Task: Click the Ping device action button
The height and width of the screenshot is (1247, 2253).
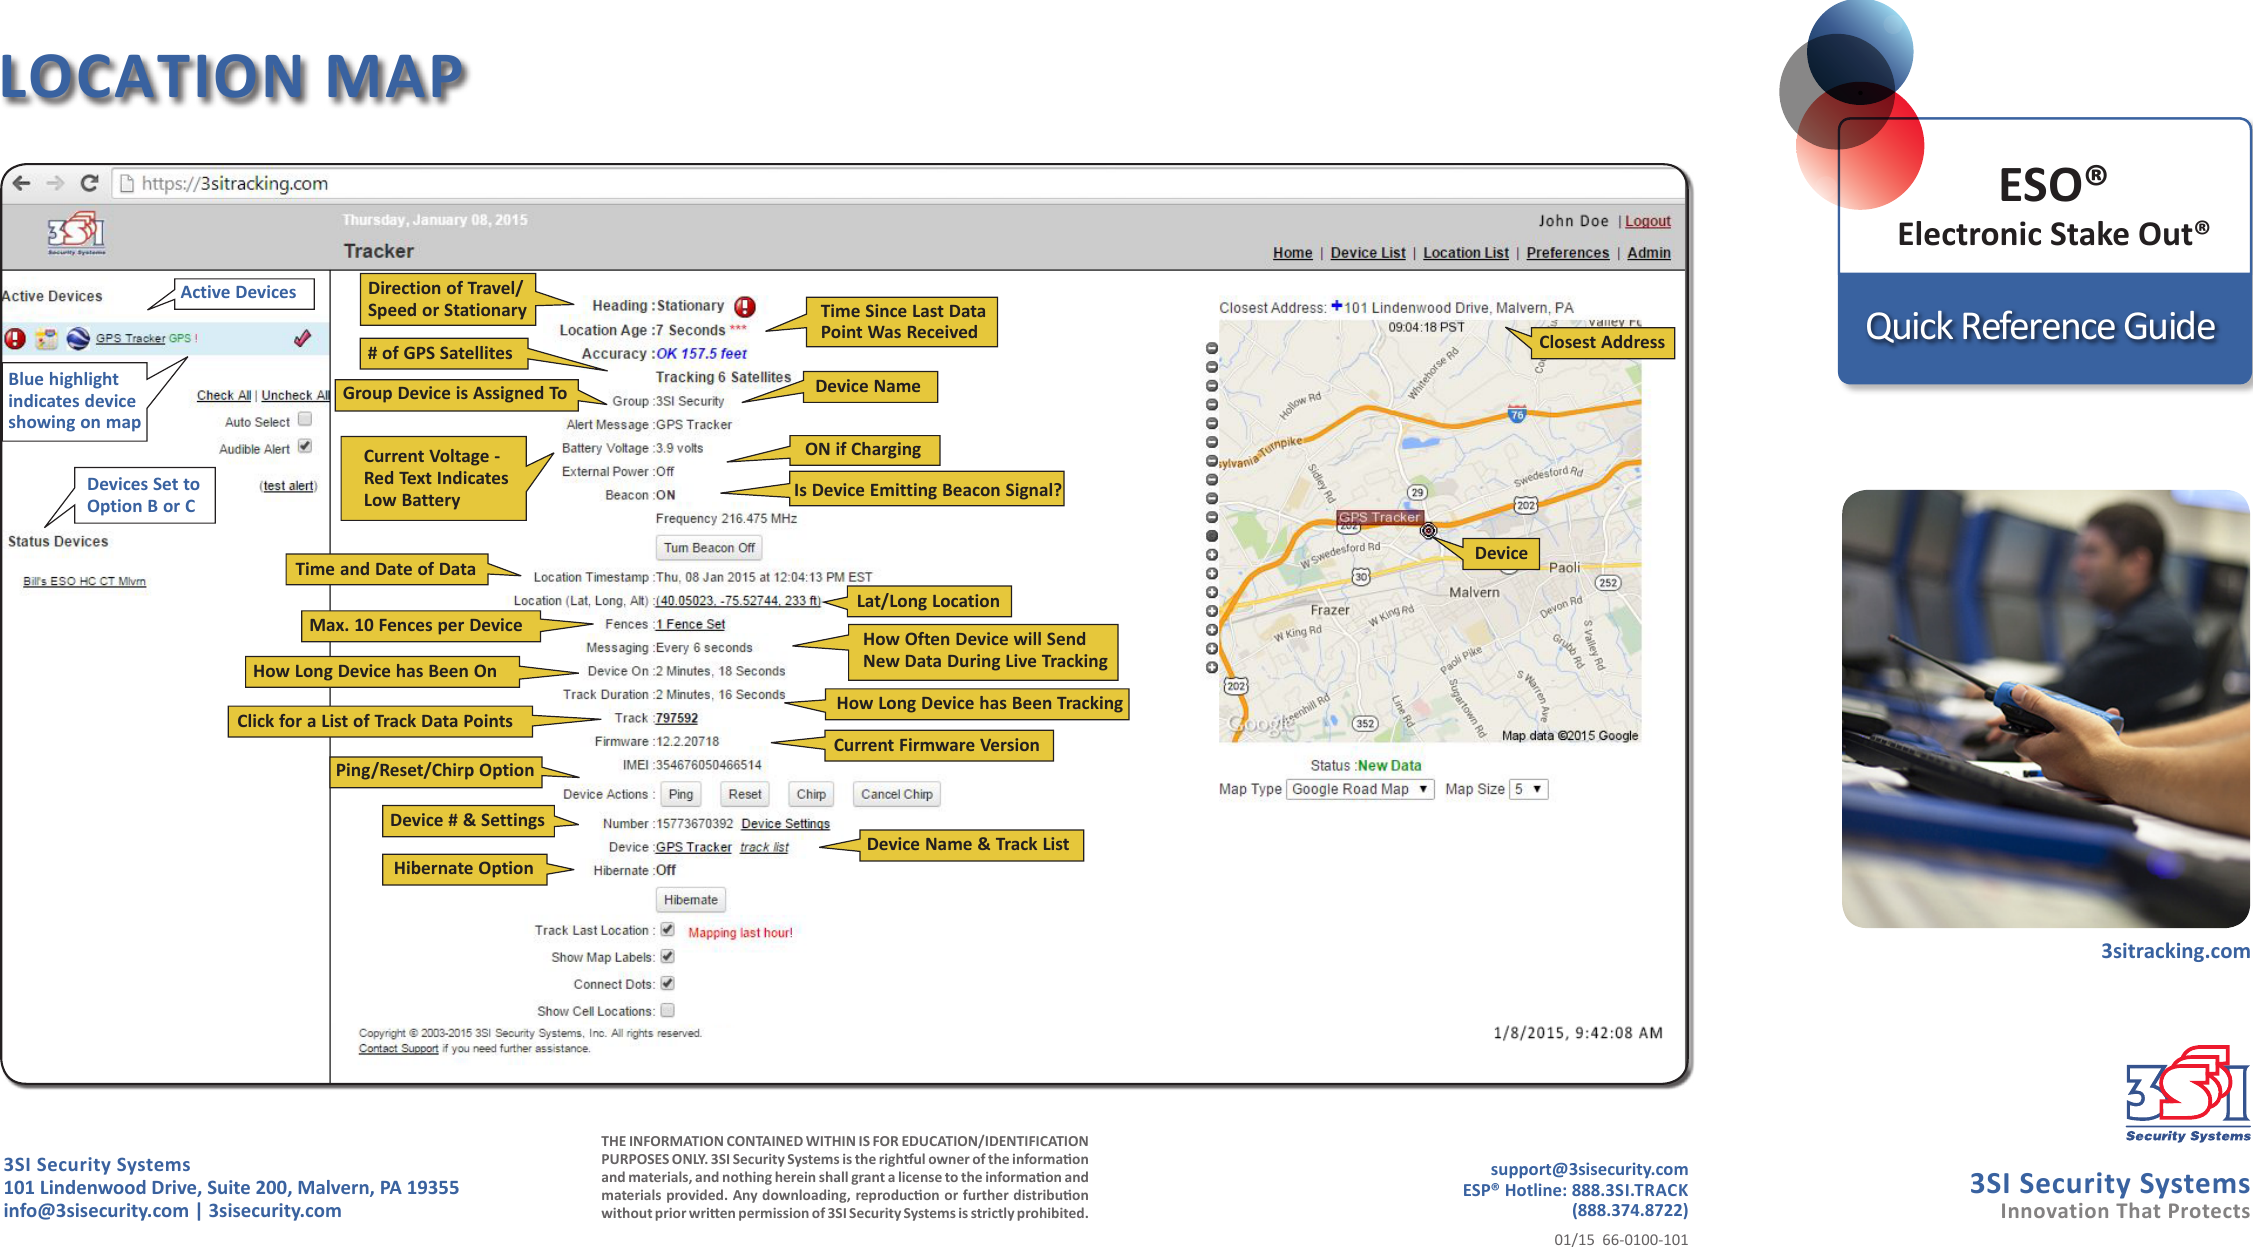Action: 681,794
